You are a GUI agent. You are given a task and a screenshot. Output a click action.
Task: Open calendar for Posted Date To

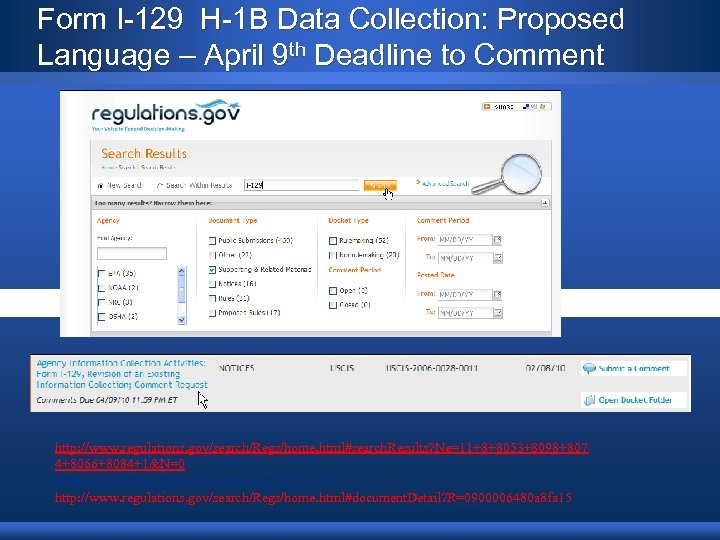point(498,313)
